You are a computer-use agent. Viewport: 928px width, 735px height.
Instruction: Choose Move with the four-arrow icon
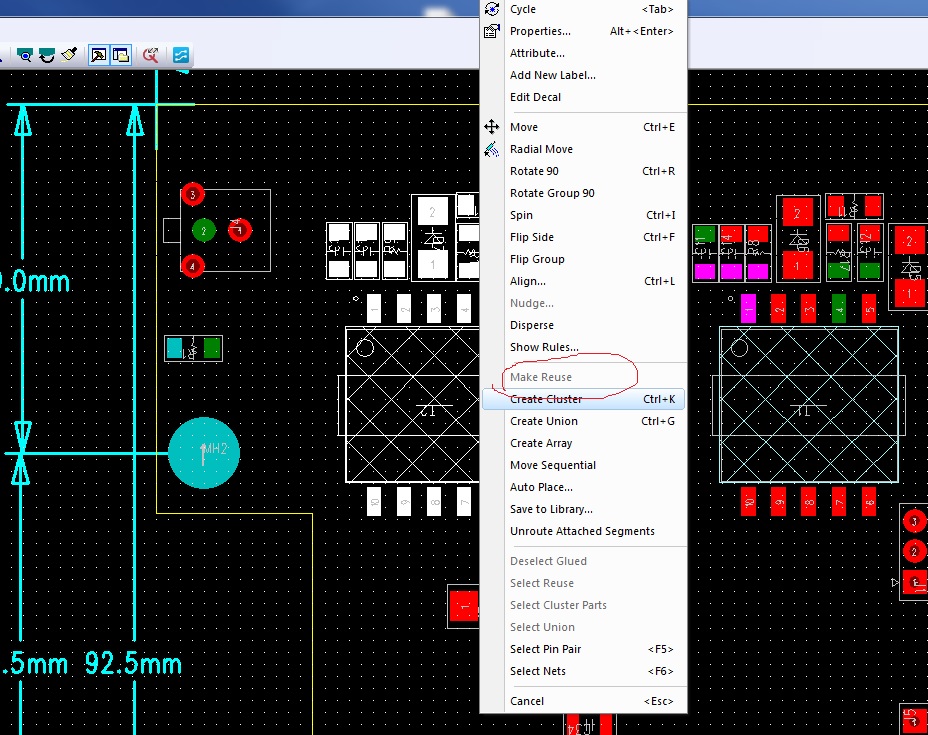[491, 127]
